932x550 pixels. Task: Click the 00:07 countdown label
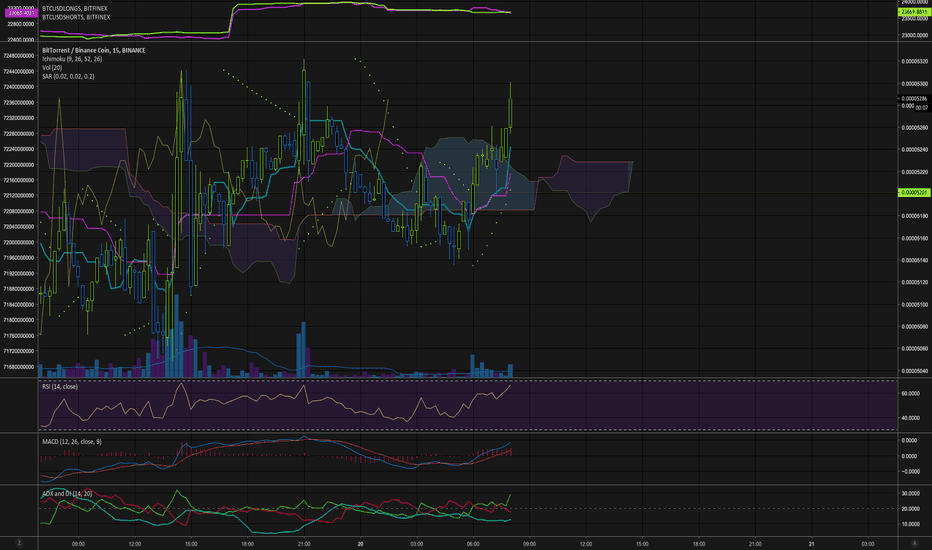click(x=921, y=108)
